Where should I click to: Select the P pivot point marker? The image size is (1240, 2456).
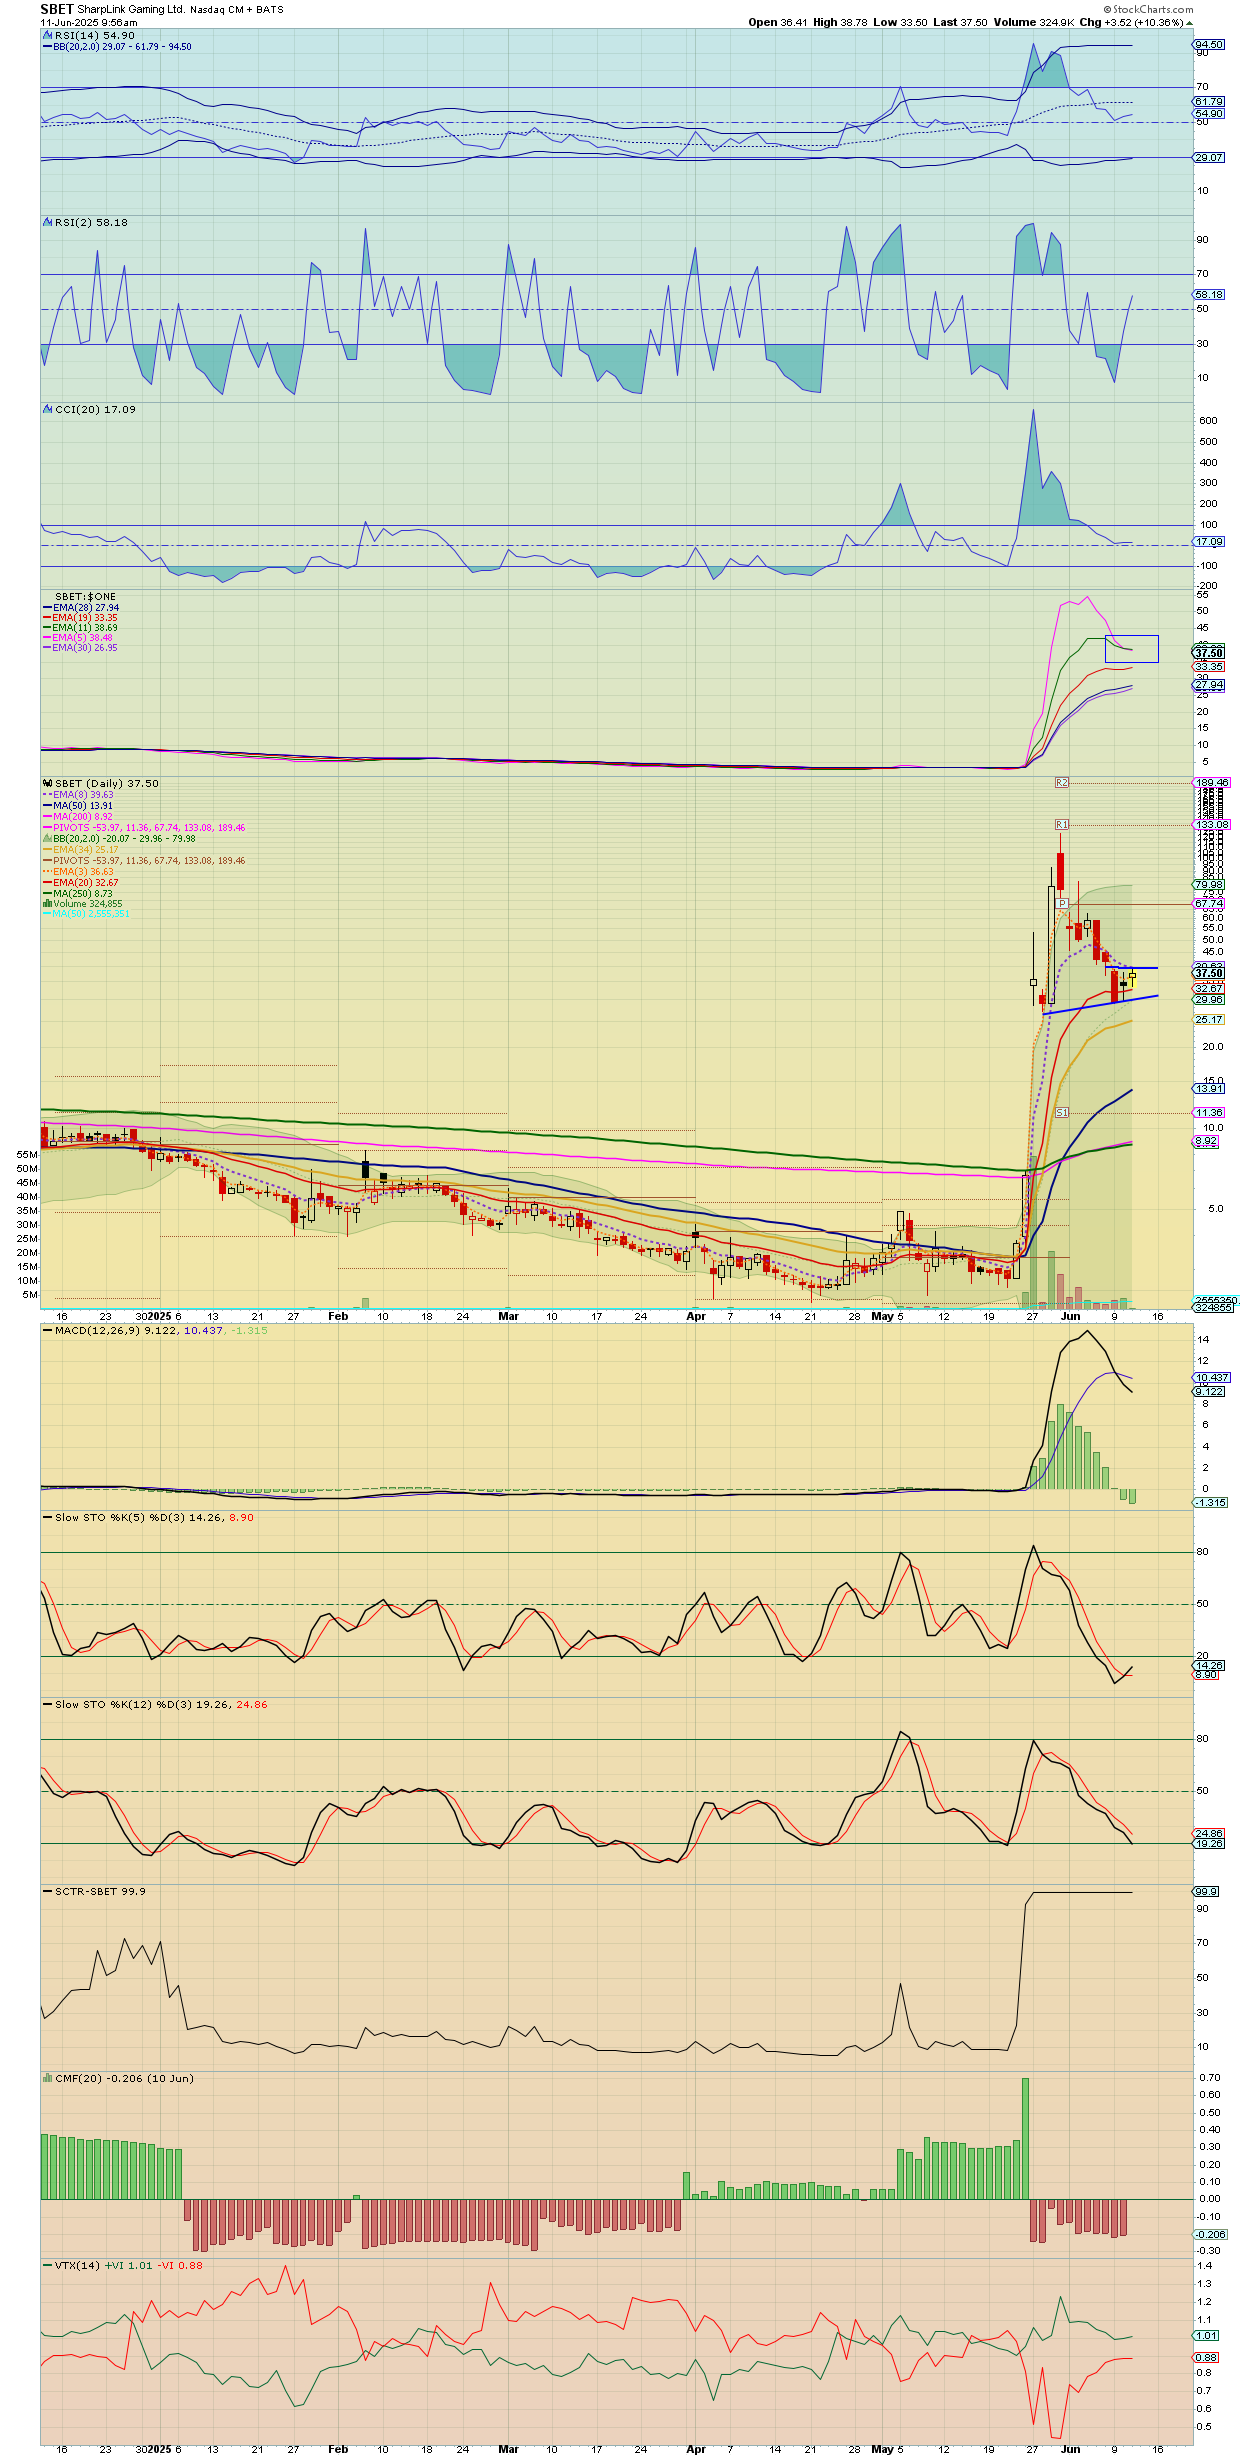pyautogui.click(x=1063, y=904)
